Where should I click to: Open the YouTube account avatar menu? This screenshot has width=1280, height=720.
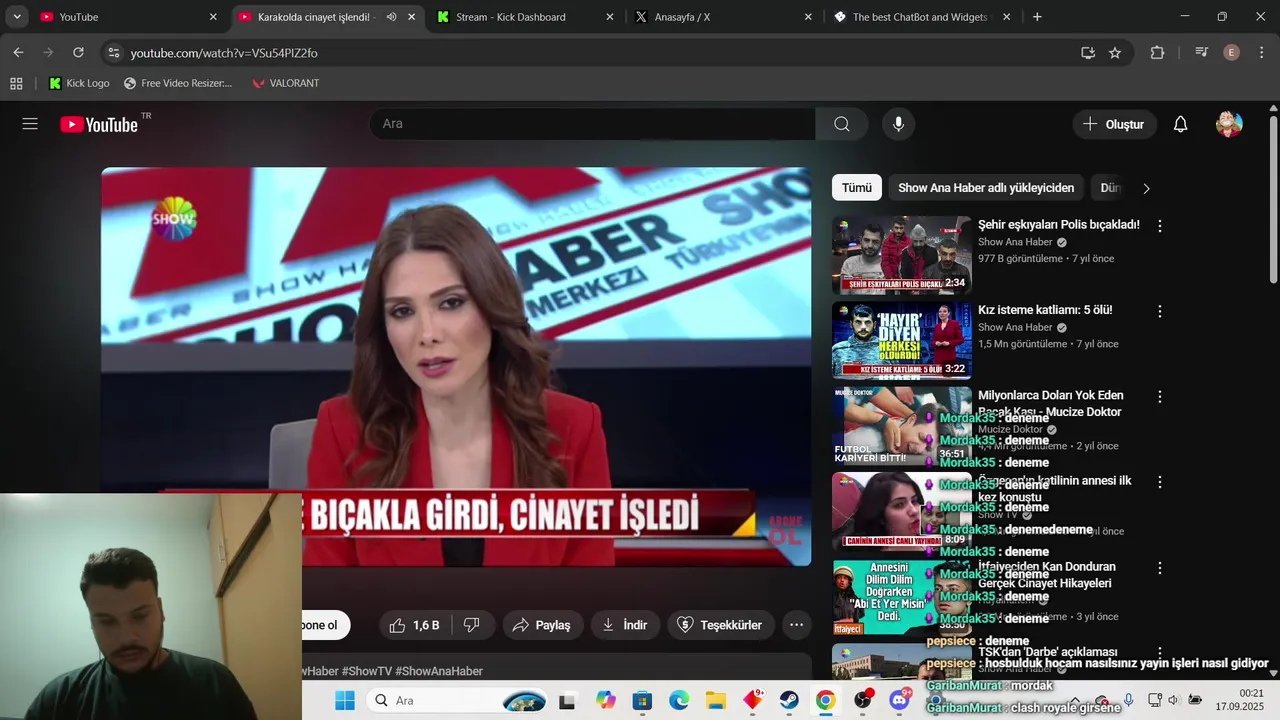point(1229,124)
